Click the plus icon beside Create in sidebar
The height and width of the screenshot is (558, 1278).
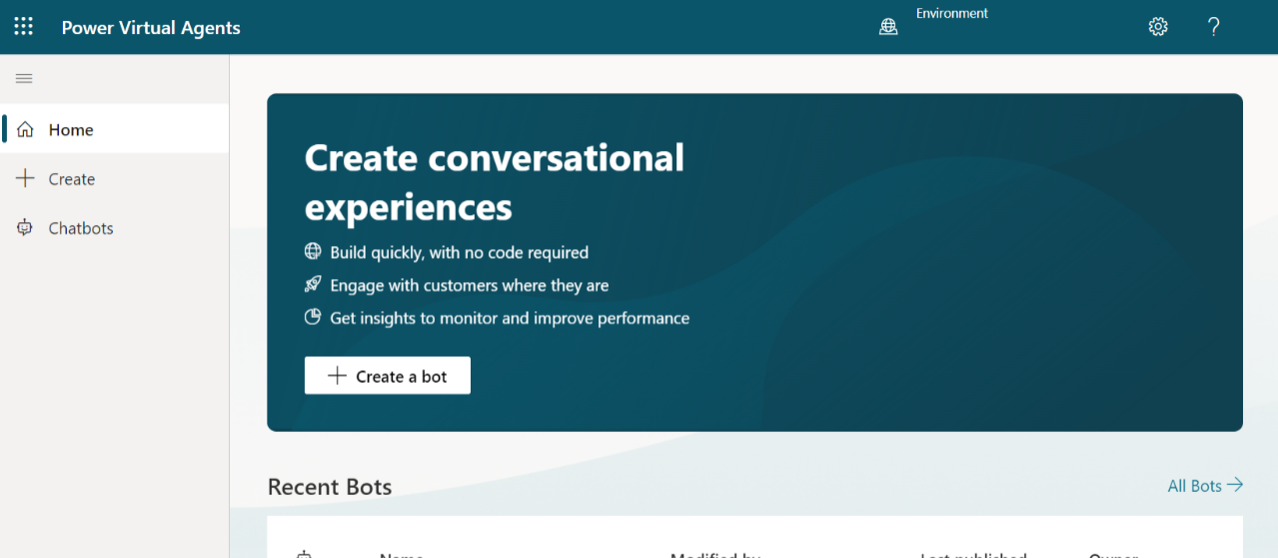pyautogui.click(x=25, y=179)
